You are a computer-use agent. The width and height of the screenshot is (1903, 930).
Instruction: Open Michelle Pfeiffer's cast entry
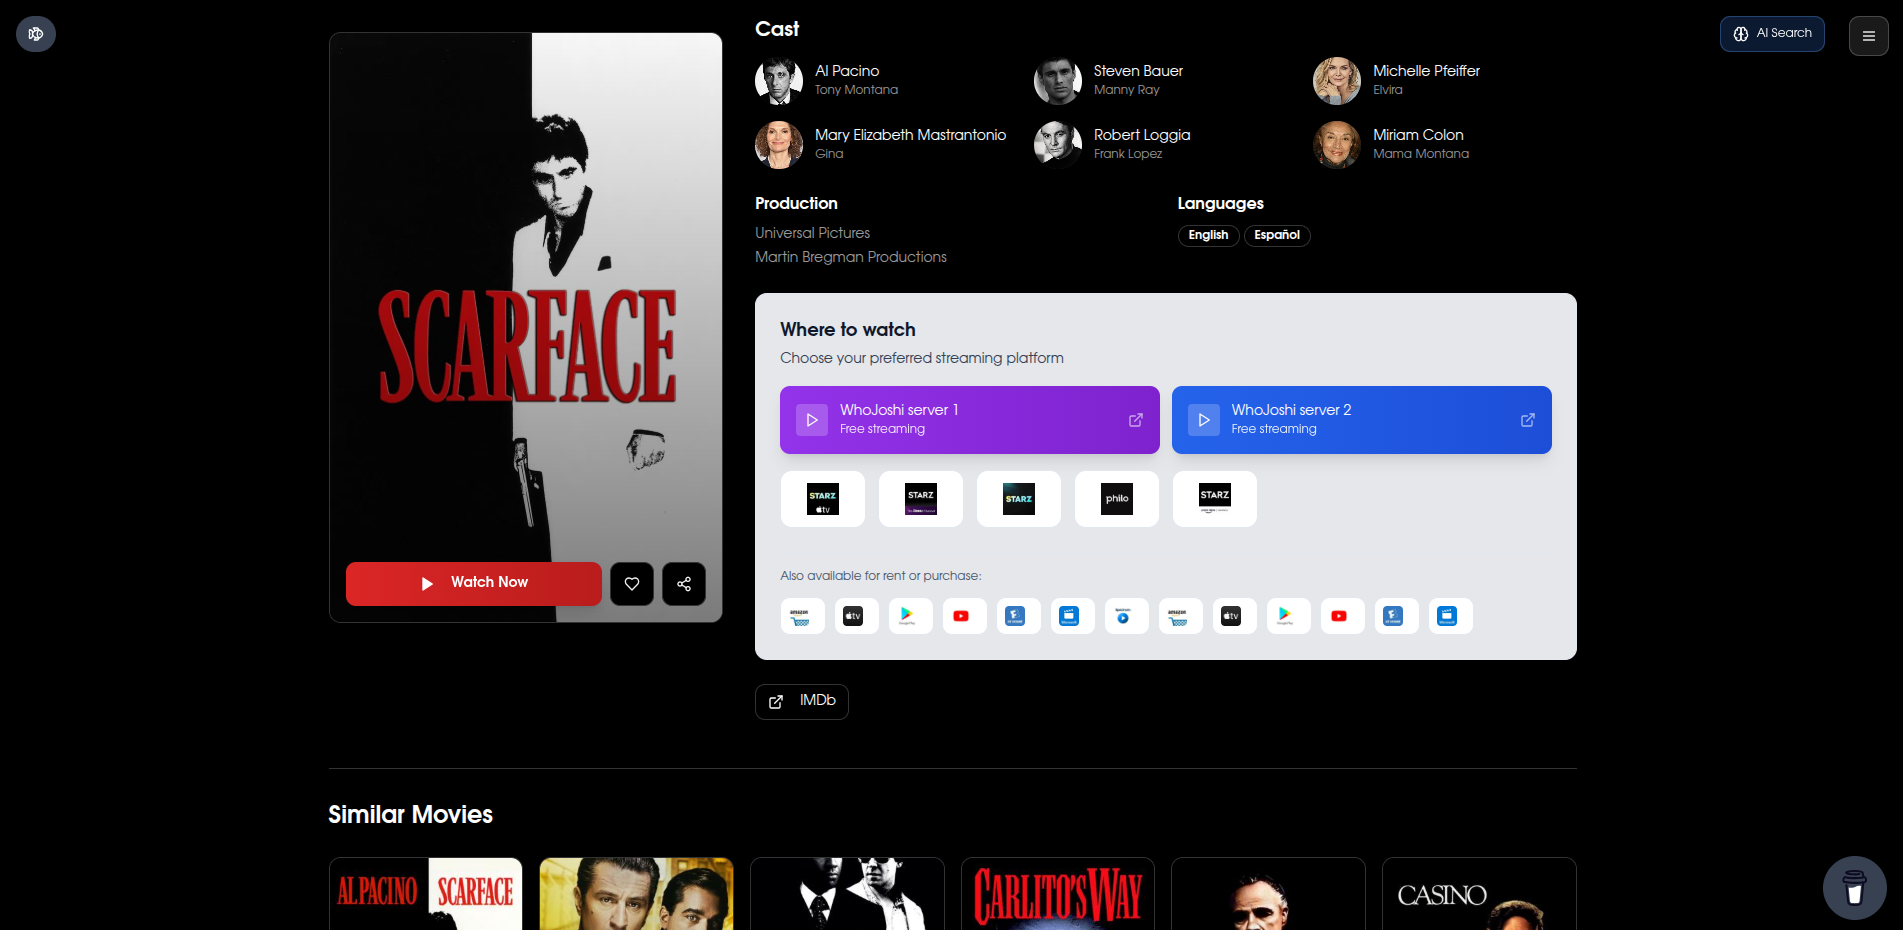point(1396,80)
